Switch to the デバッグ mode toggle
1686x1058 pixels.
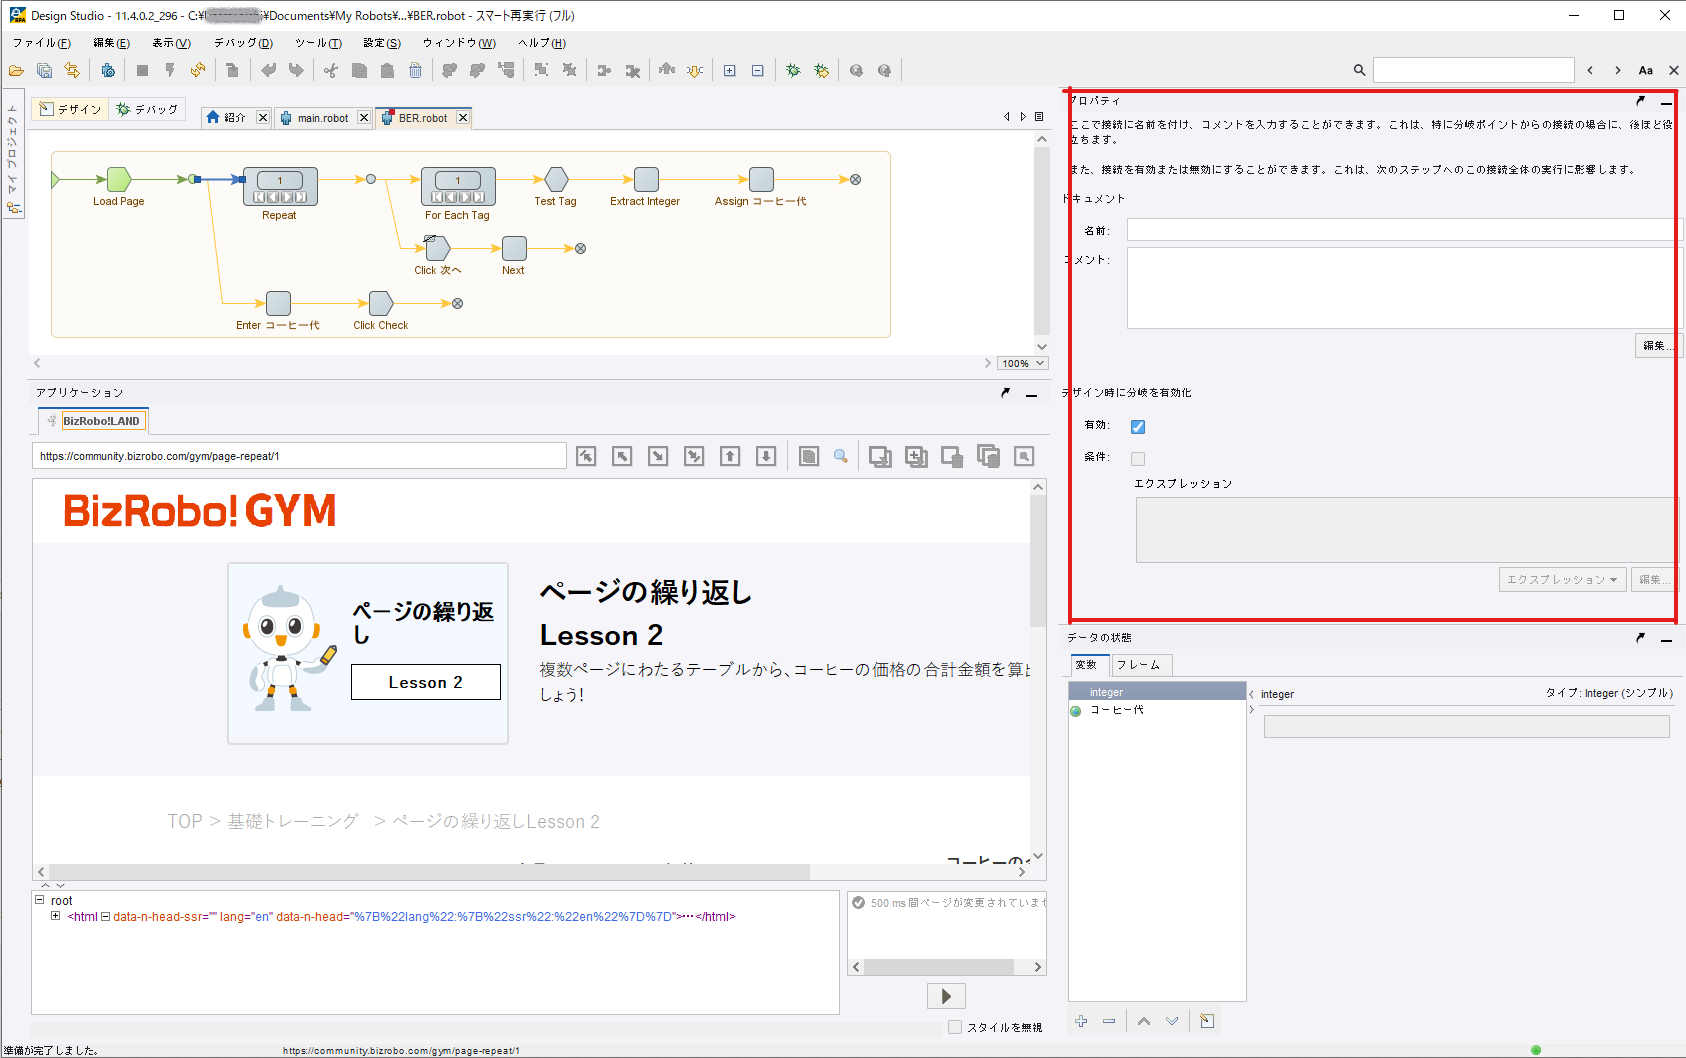[147, 109]
